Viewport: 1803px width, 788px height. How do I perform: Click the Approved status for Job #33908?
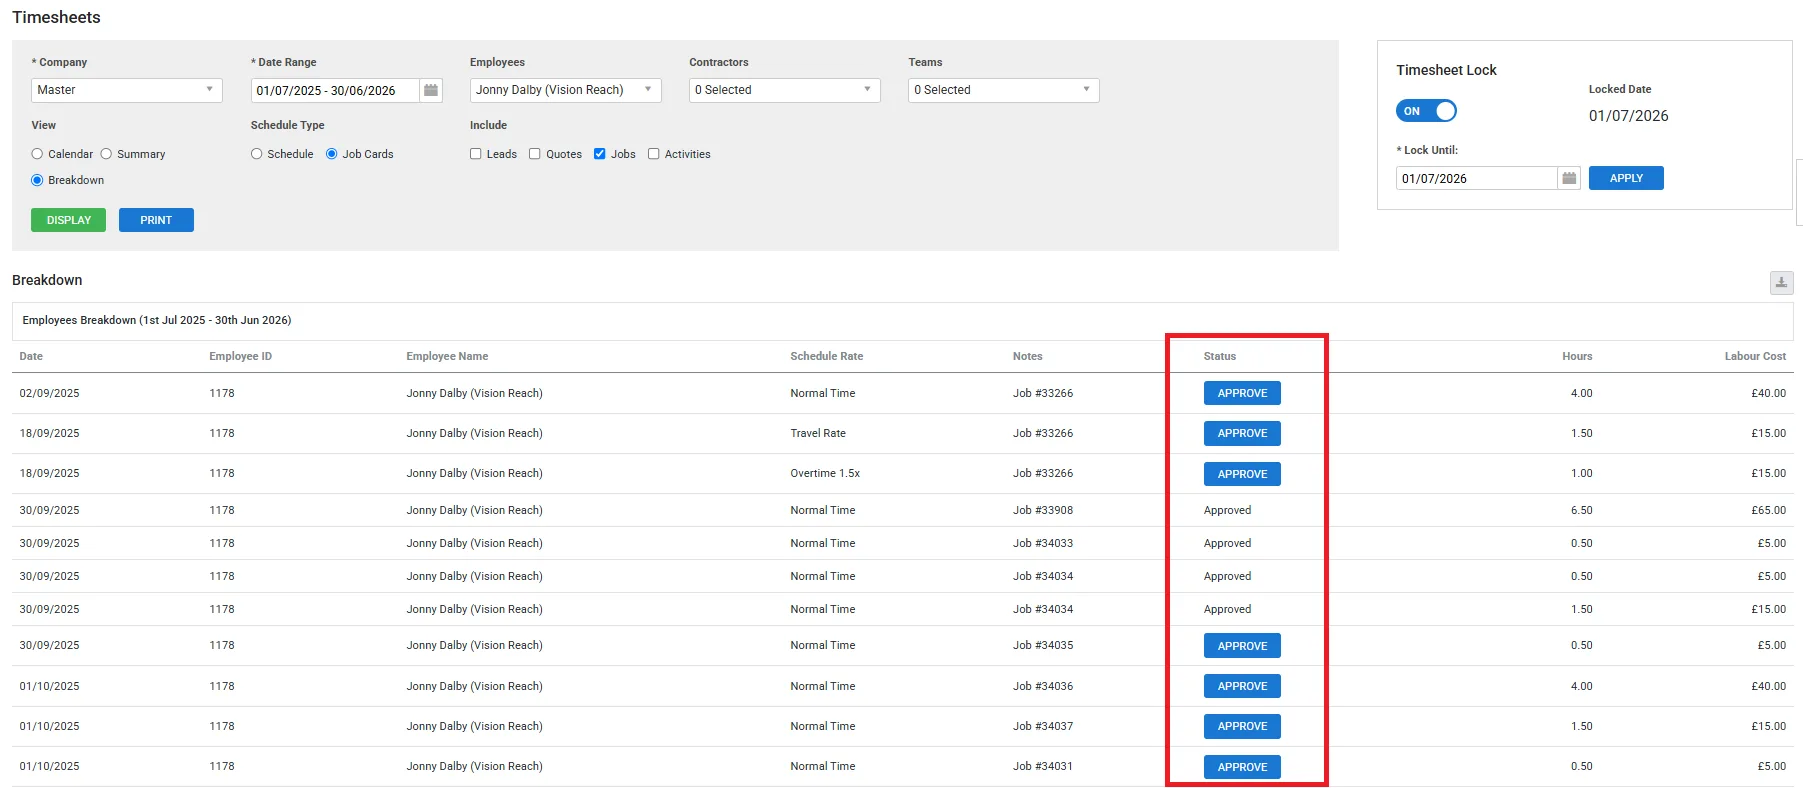coord(1227,510)
